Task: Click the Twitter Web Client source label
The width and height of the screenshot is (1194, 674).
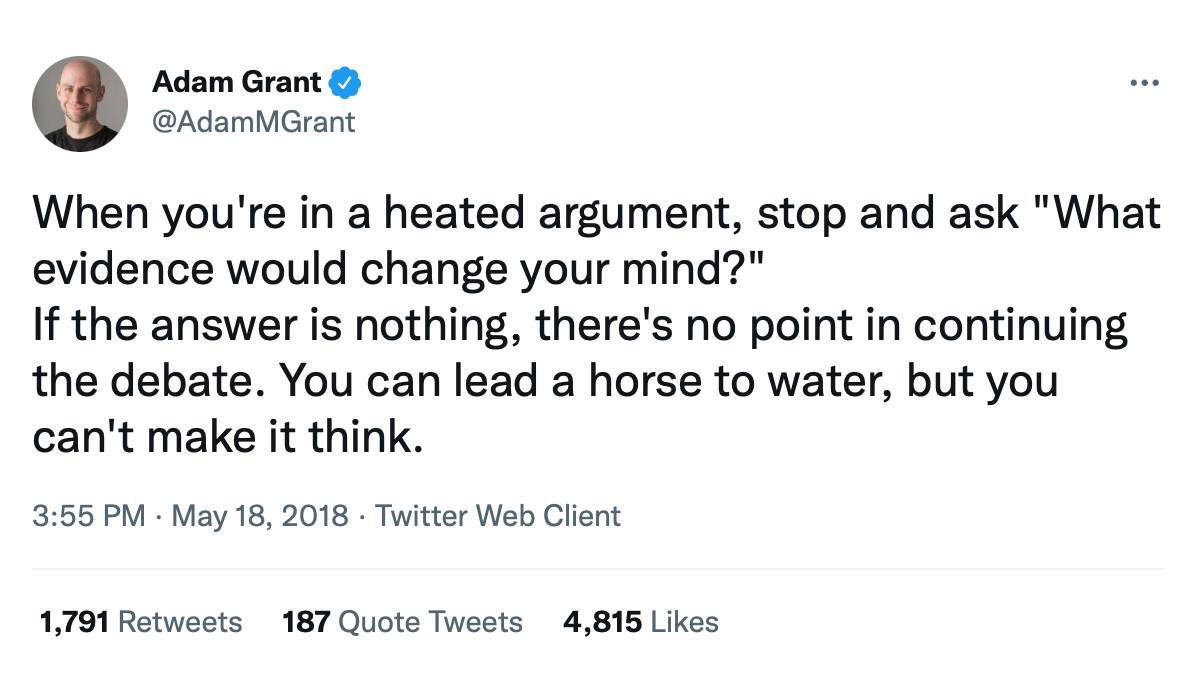Action: click(498, 516)
